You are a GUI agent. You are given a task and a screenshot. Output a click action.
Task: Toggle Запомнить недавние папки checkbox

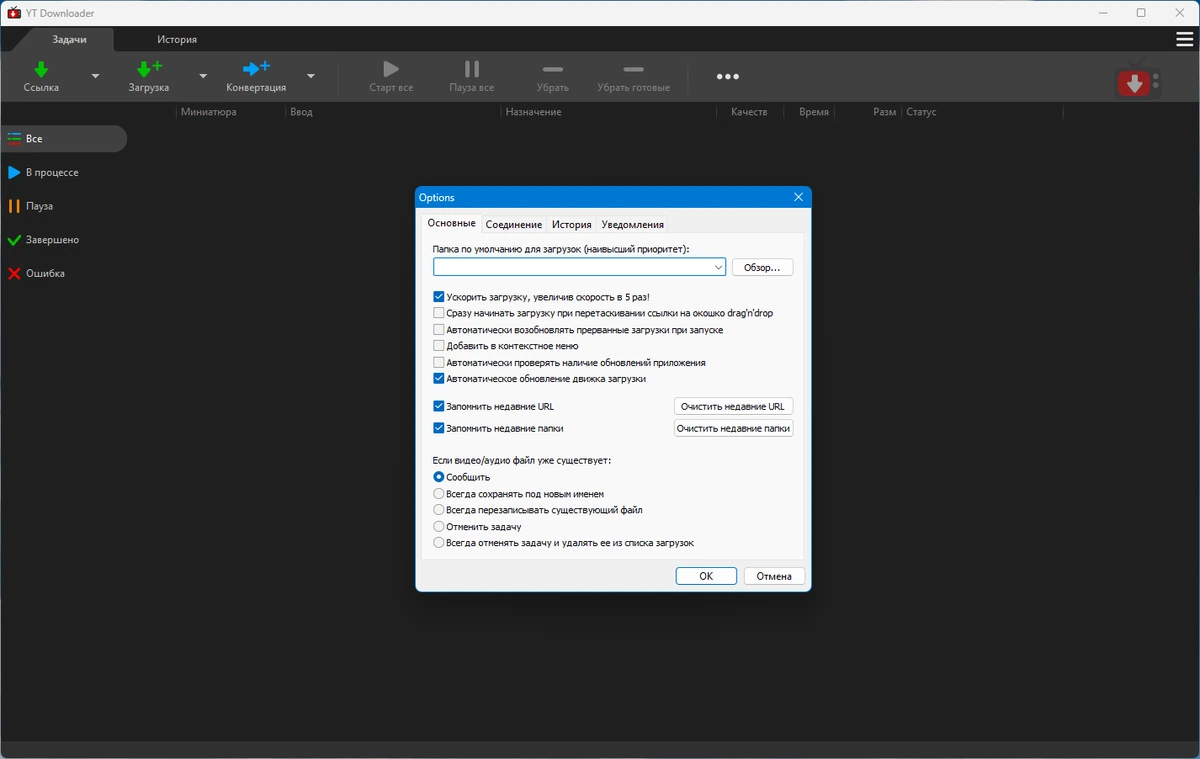coord(439,428)
